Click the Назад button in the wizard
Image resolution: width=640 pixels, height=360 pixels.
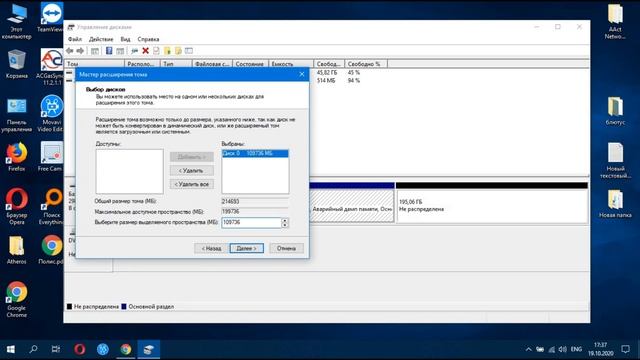point(211,248)
